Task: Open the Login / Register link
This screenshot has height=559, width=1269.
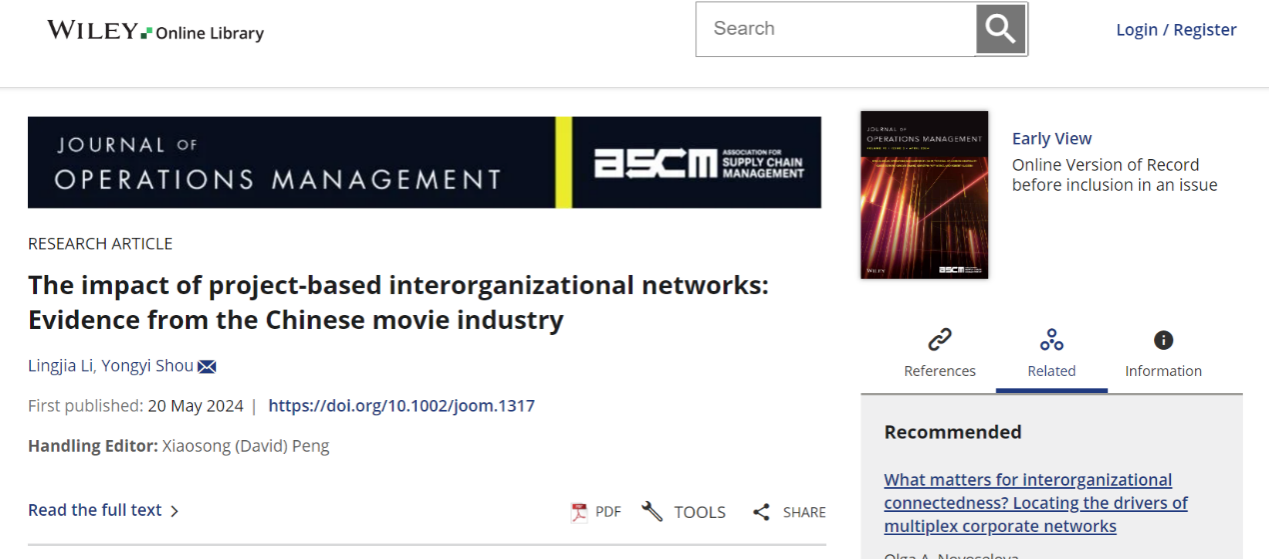Action: 1176,30
